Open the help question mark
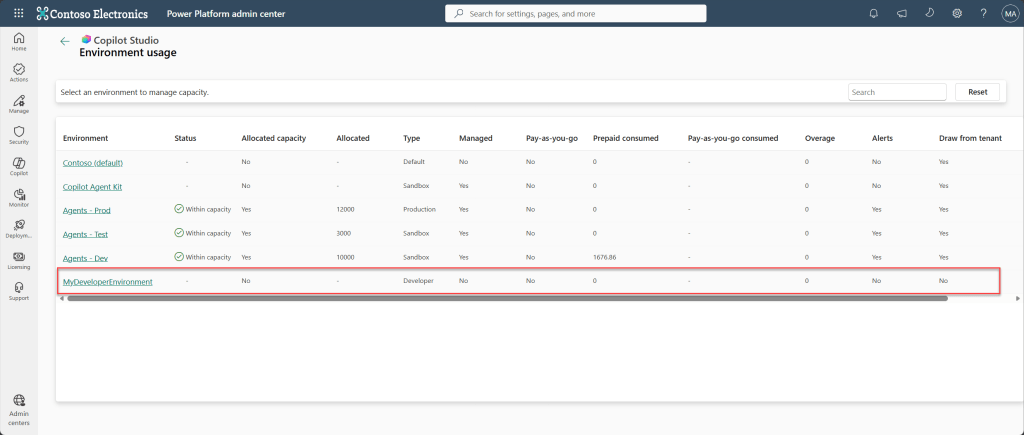 tap(984, 13)
